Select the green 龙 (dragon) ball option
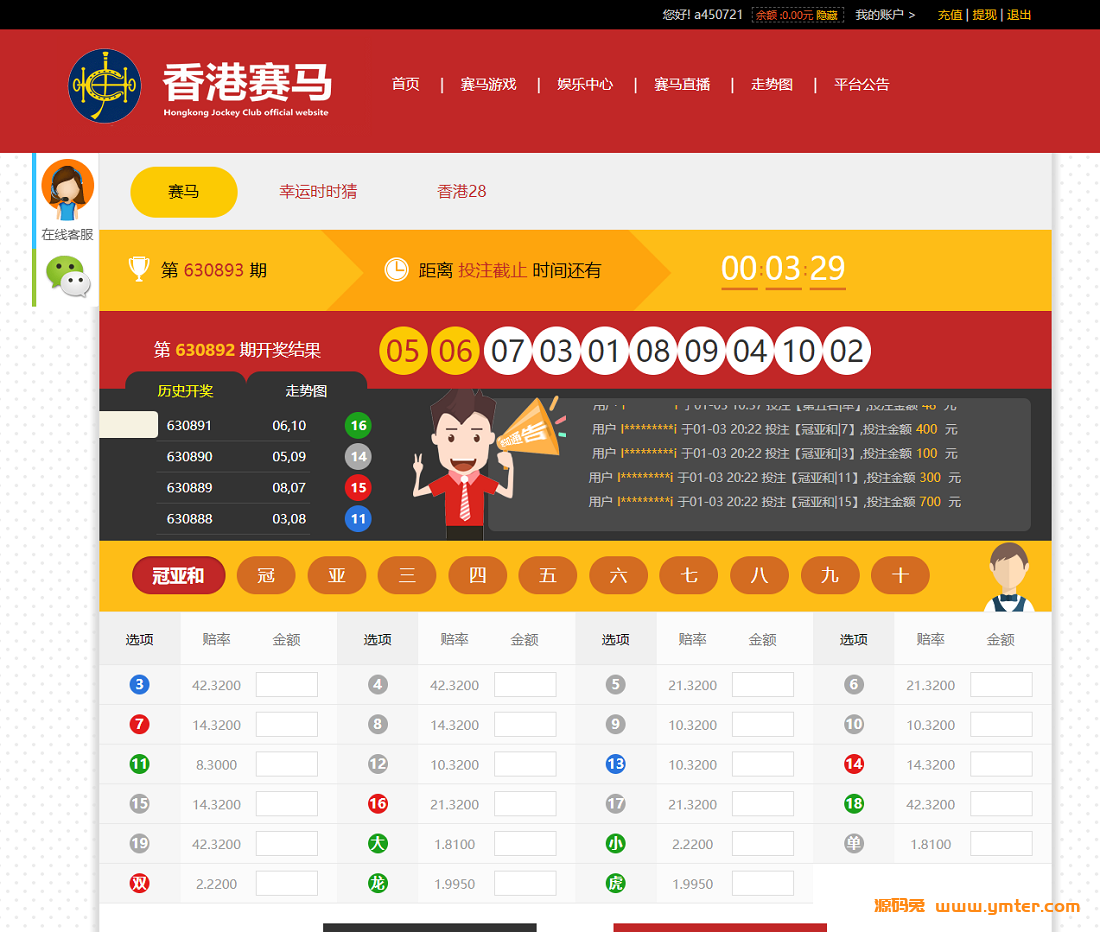Screen dimensions: 1100x932 point(377,883)
